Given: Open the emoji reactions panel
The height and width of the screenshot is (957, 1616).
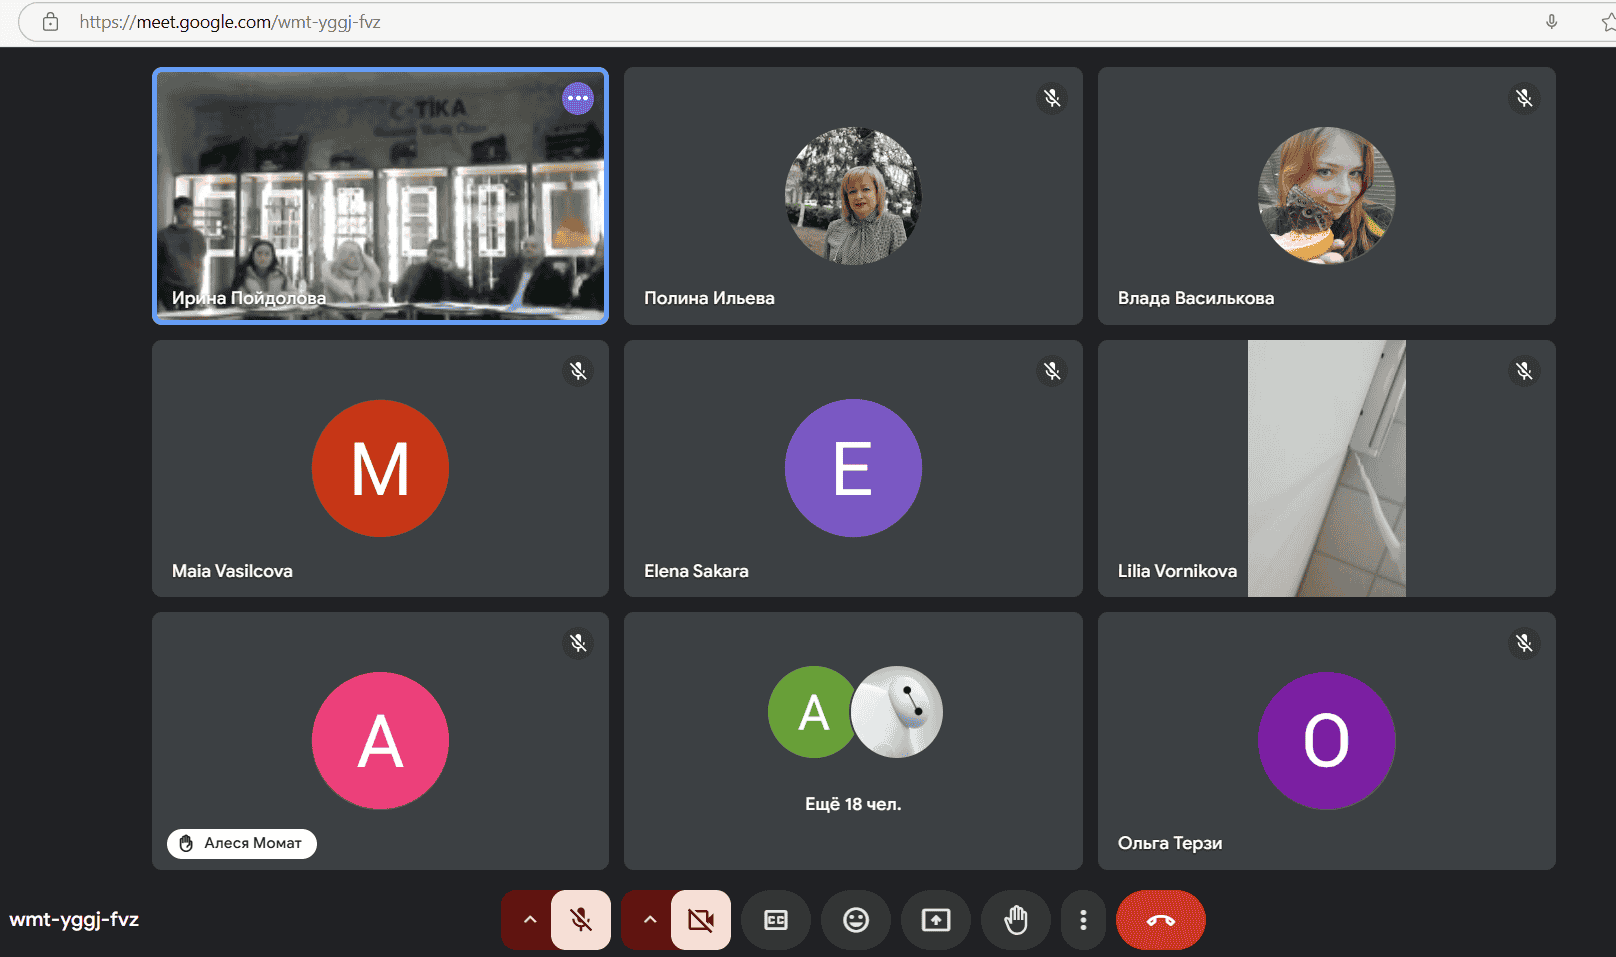Looking at the screenshot, I should point(856,920).
